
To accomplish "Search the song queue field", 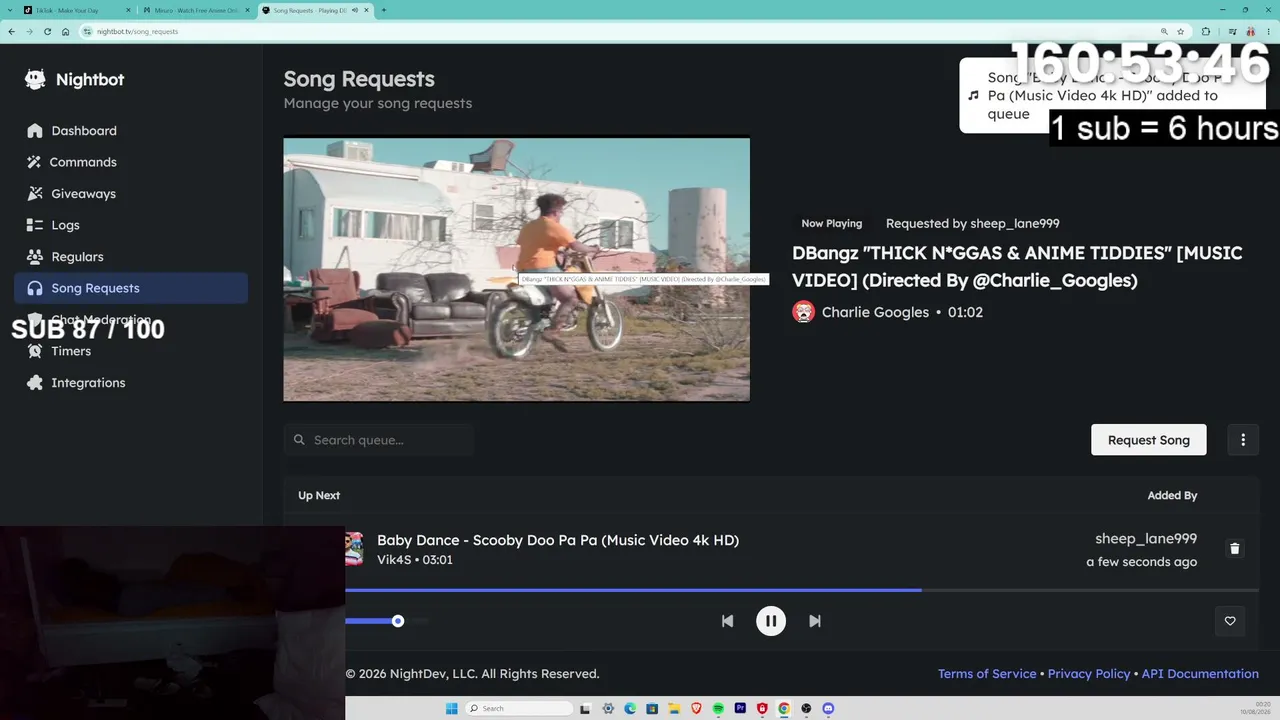I will click(379, 440).
